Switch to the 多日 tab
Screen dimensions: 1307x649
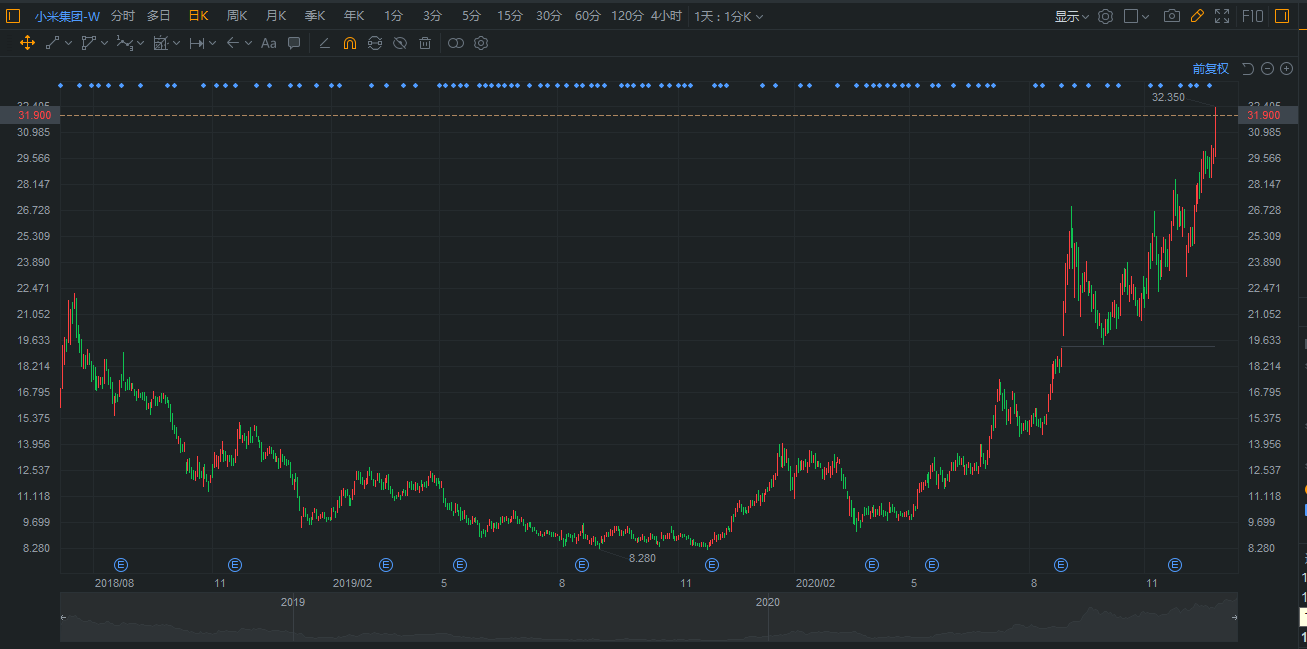158,16
